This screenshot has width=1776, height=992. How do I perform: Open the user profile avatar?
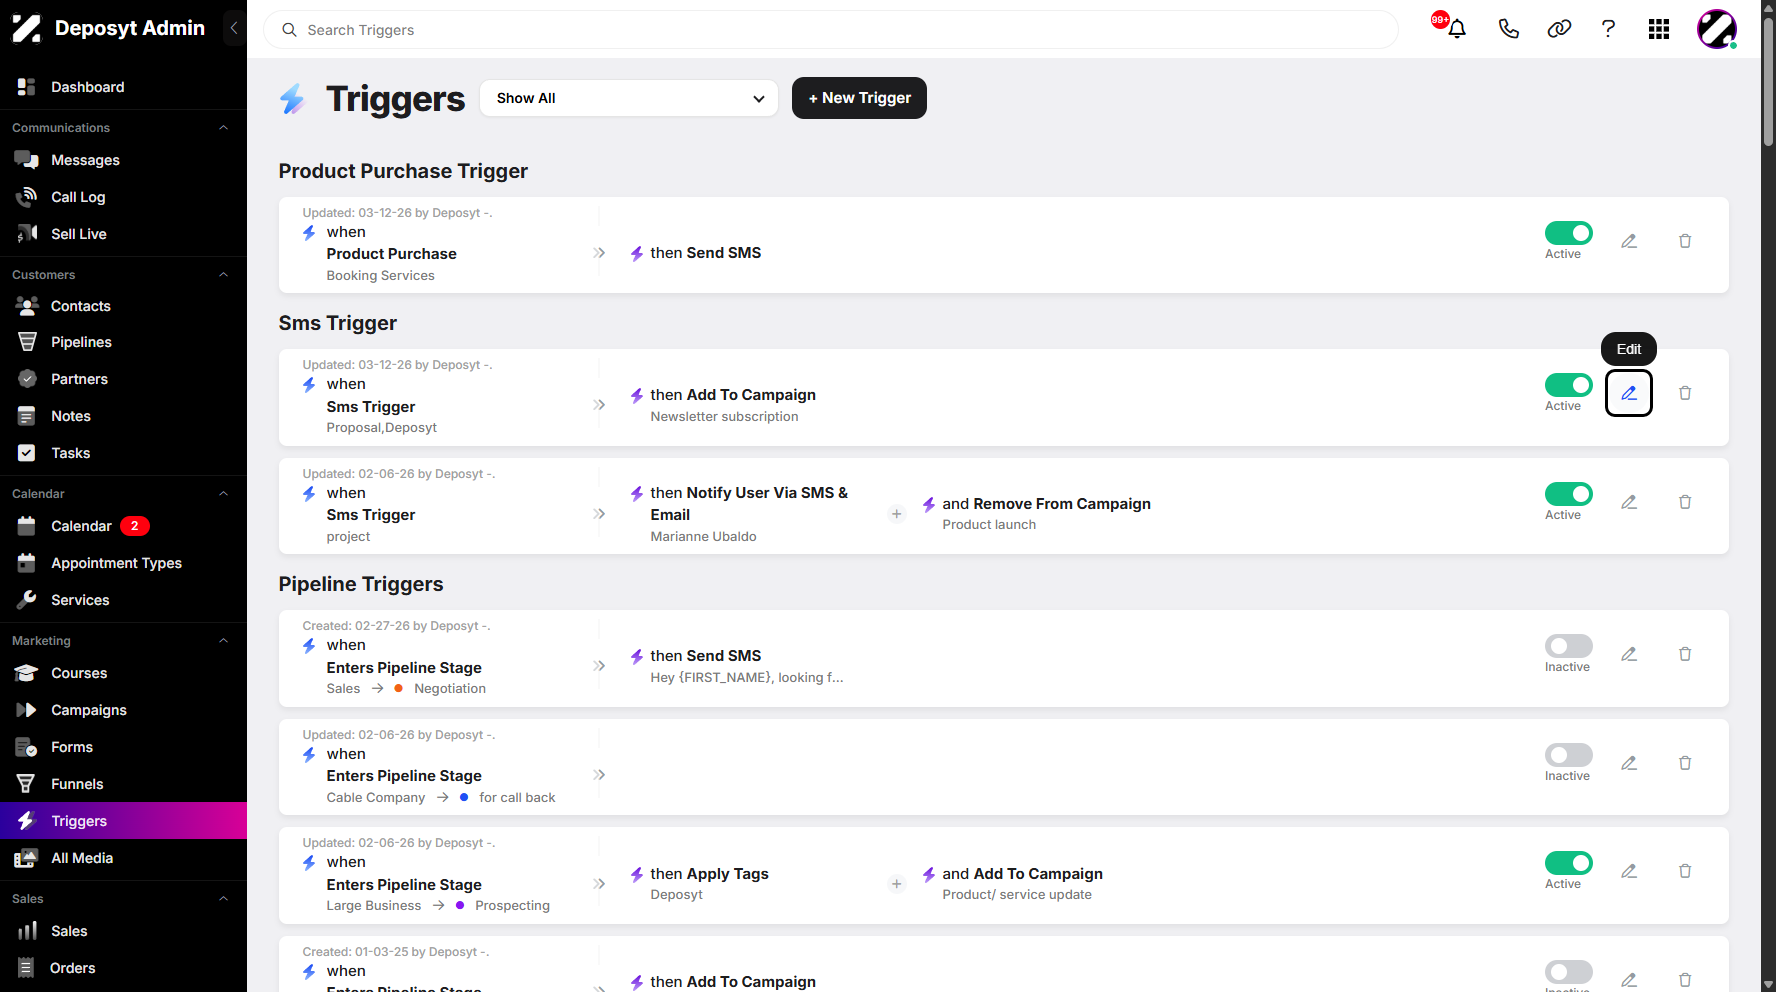(x=1717, y=29)
